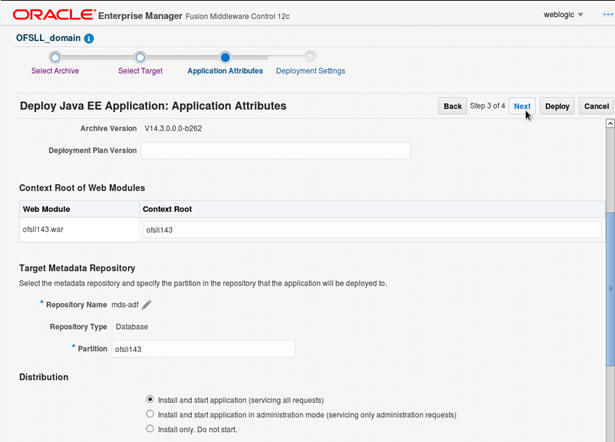615x442 pixels.
Task: Select Install only. Do not start.
Action: tap(150, 428)
